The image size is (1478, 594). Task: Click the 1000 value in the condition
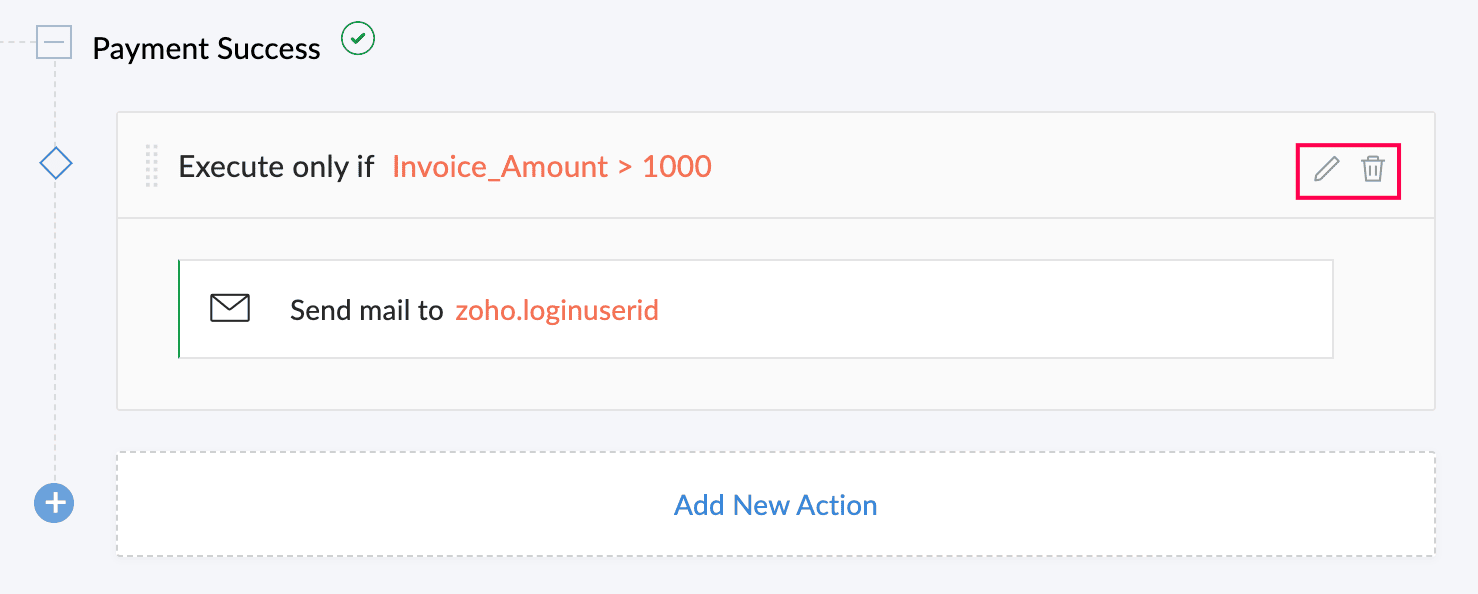point(677,166)
